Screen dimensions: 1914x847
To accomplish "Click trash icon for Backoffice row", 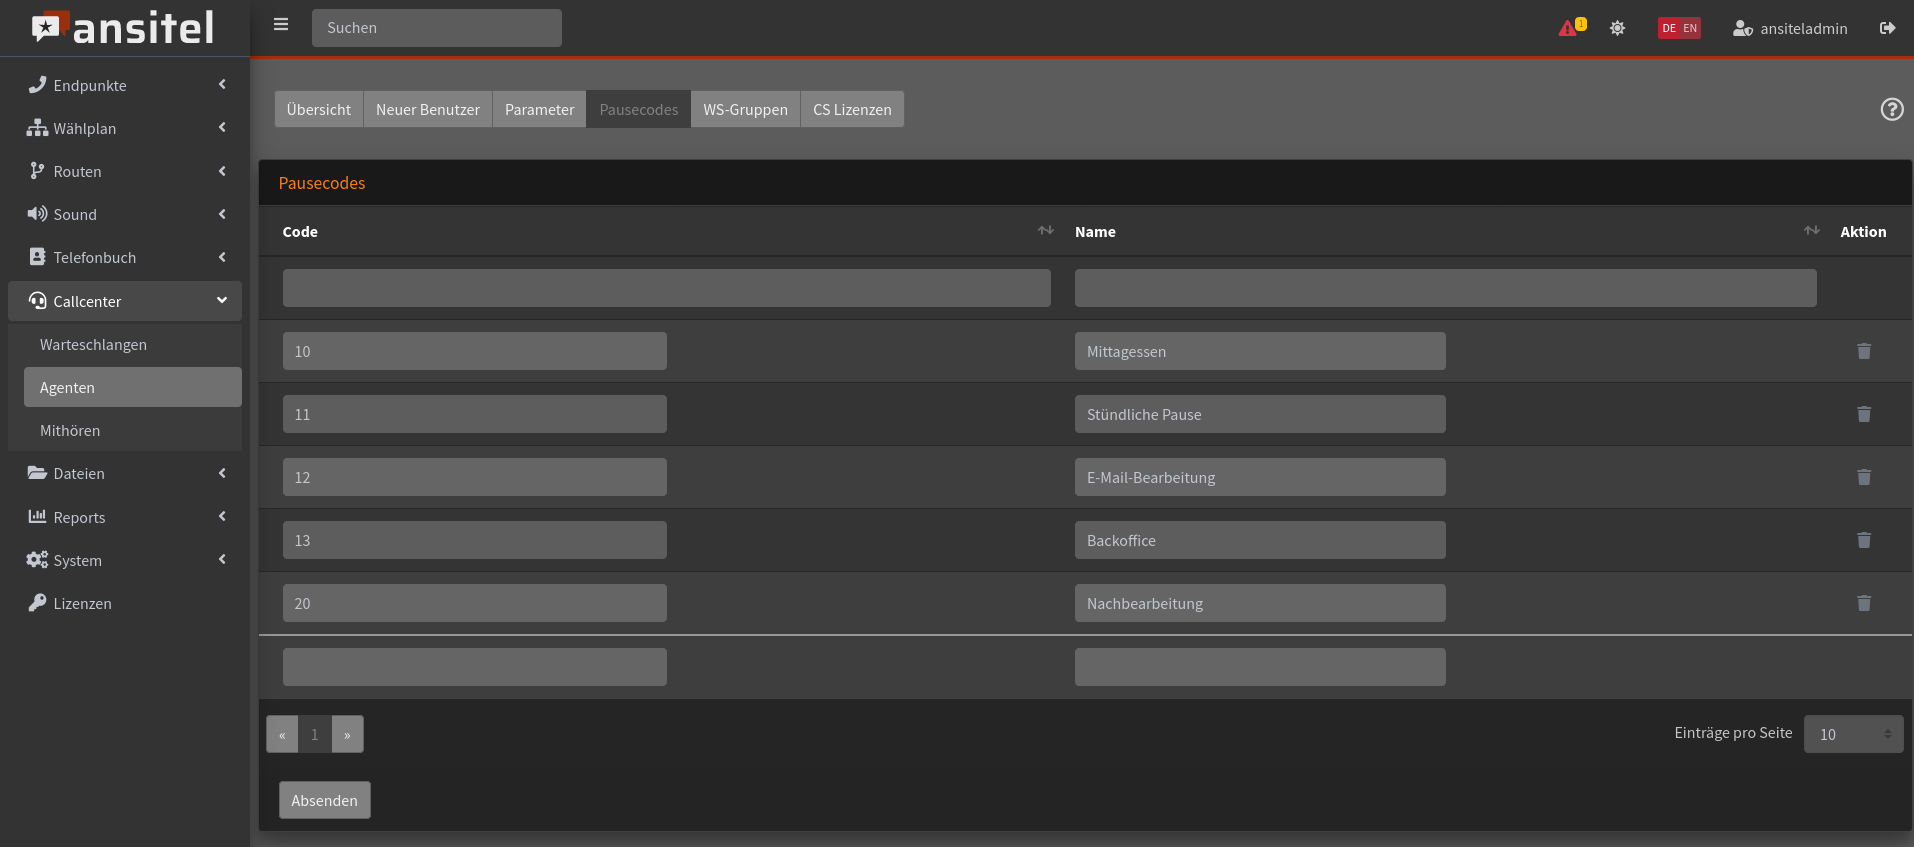I will pyautogui.click(x=1863, y=540).
